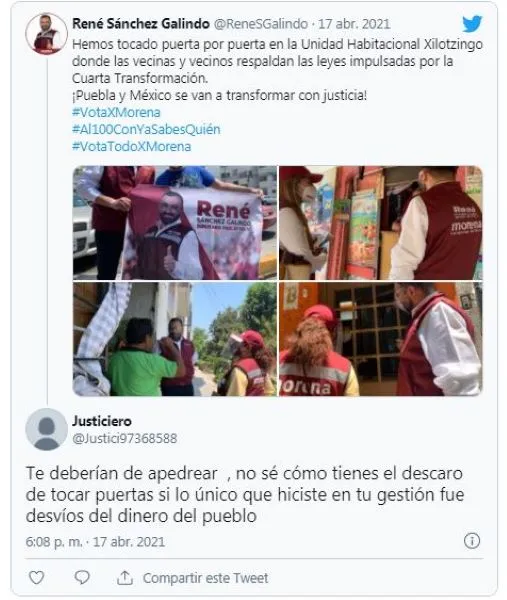Click the Twitter bird logo
Image resolution: width=507 pixels, height=600 pixels.
(x=472, y=24)
